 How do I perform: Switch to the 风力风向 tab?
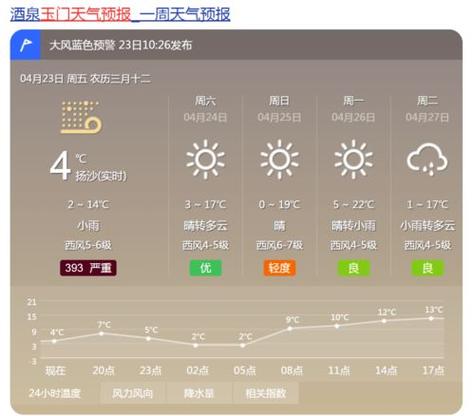tap(132, 393)
